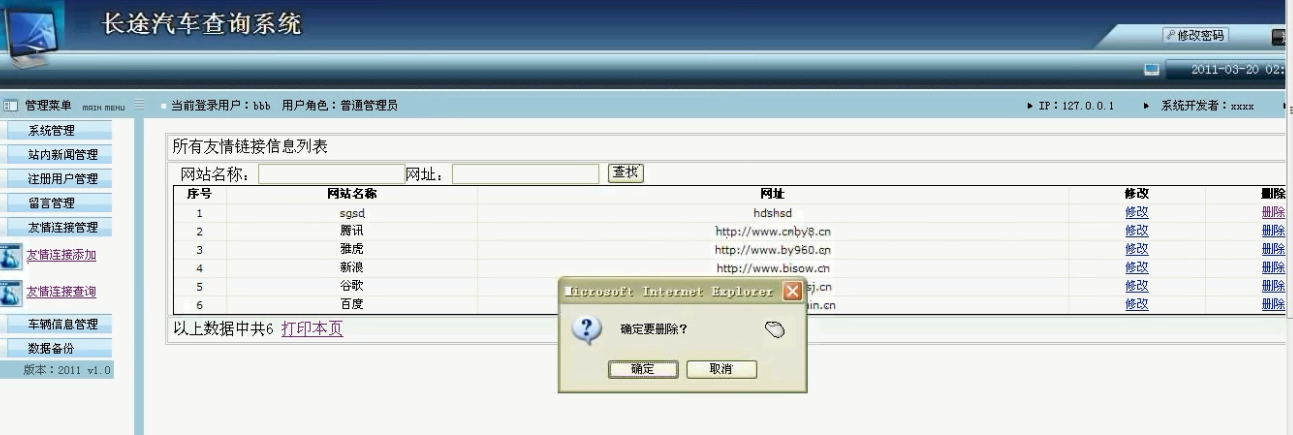The width and height of the screenshot is (1293, 435).
Task: Click the 打印本页 link
Action: coord(312,329)
